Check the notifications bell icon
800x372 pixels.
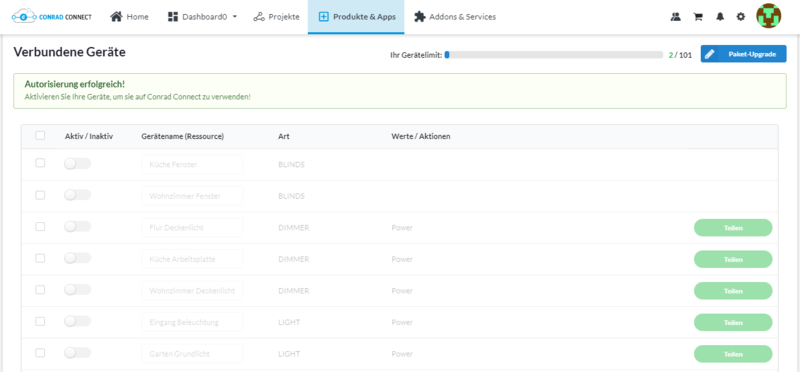point(720,17)
